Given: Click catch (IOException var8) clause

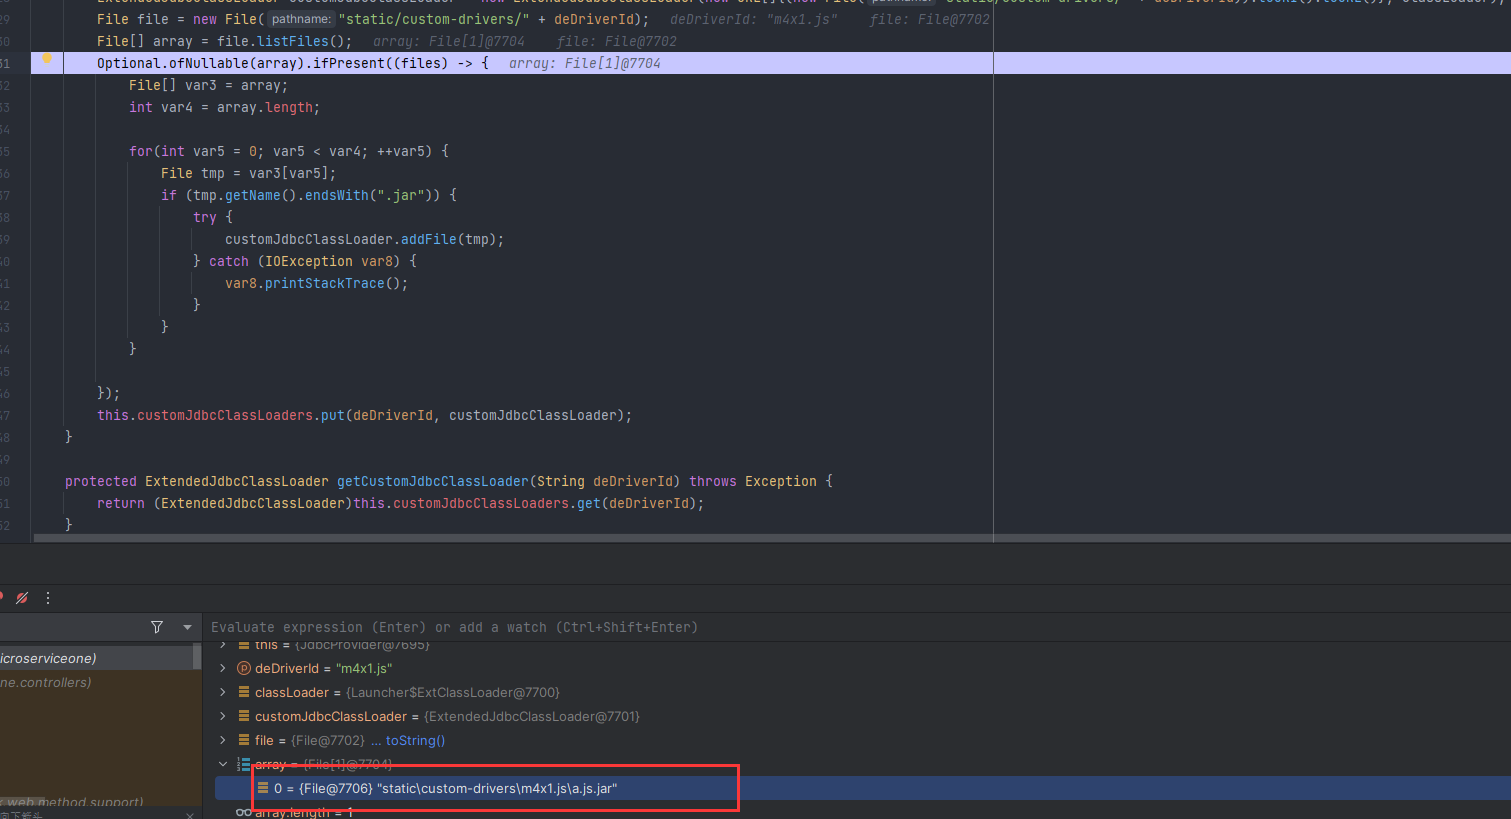Looking at the screenshot, I should pos(304,261).
